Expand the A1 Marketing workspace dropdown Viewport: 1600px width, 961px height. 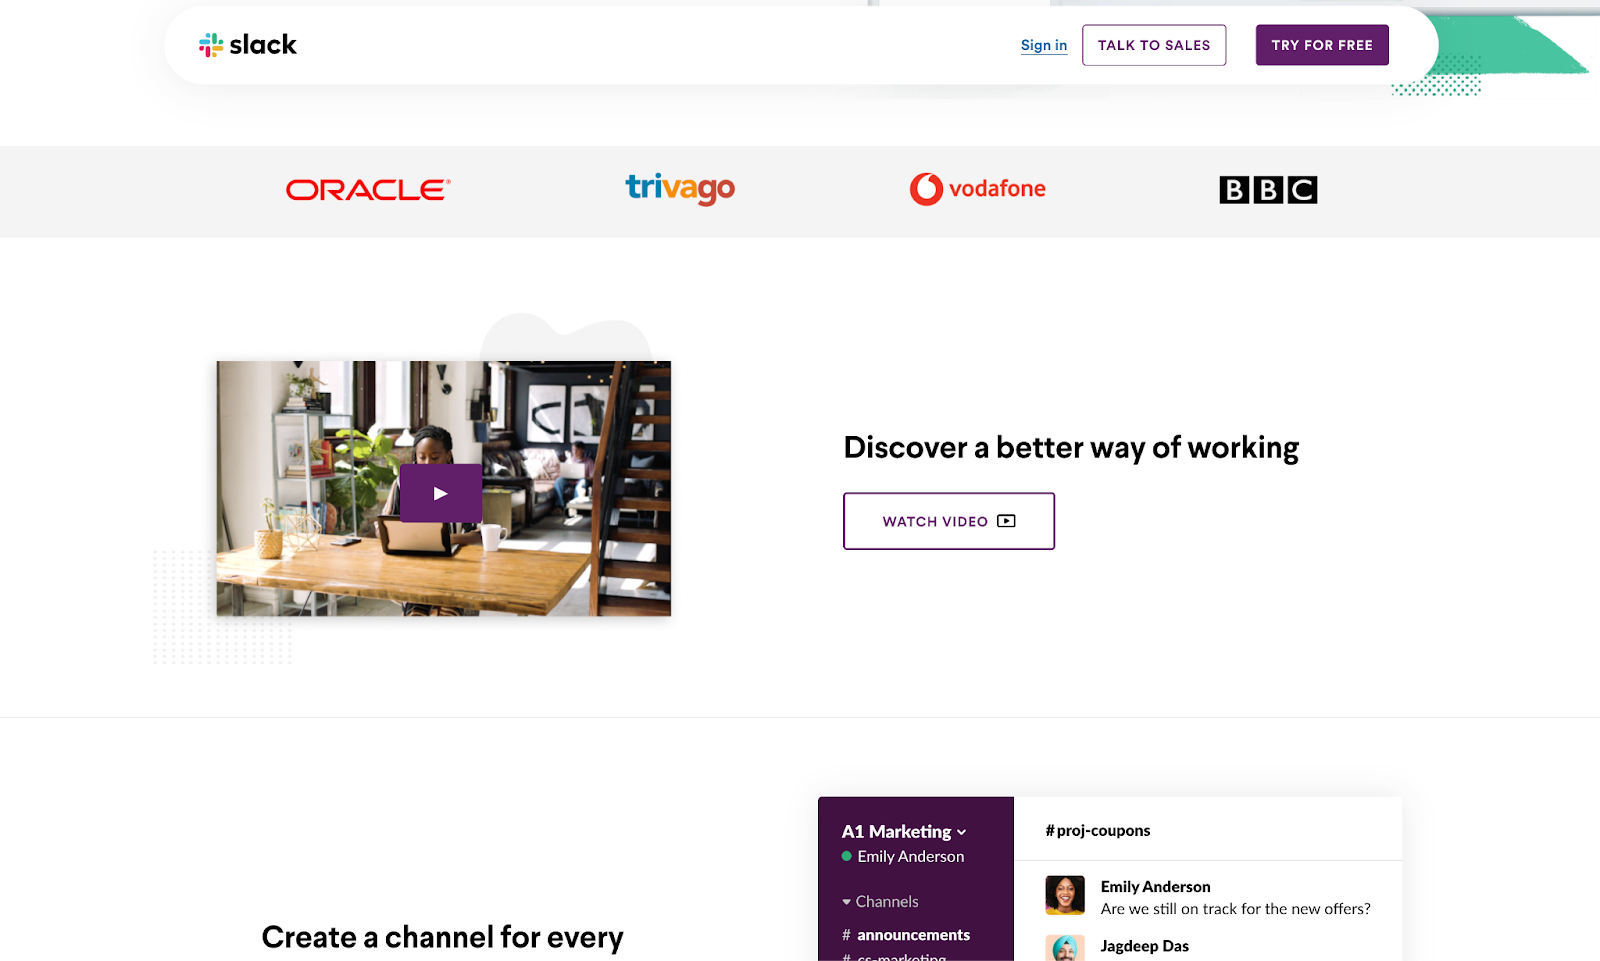(904, 832)
